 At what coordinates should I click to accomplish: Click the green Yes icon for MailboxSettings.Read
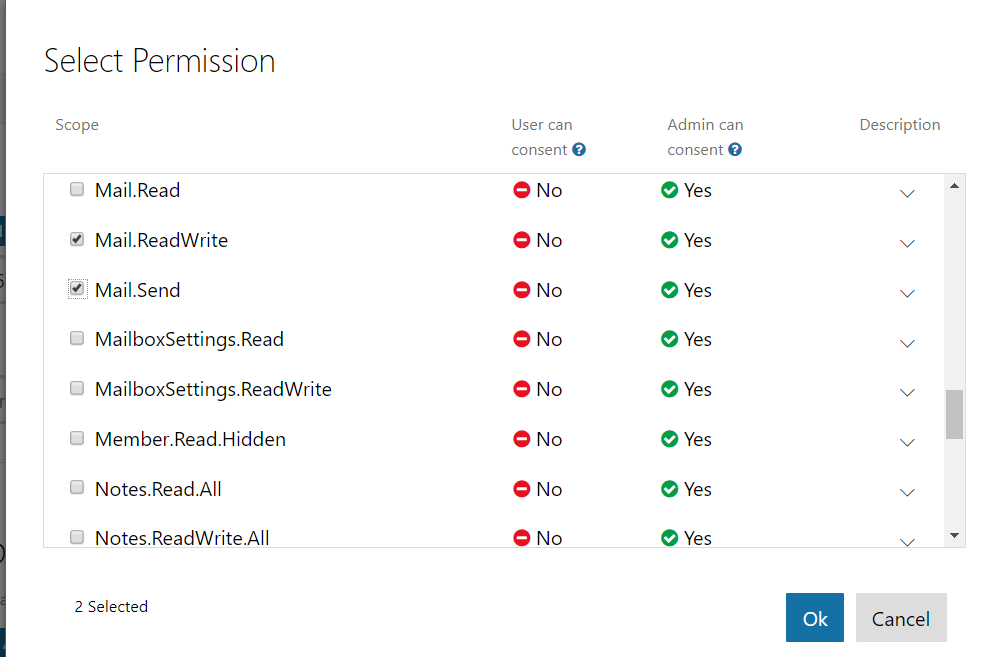coord(670,339)
